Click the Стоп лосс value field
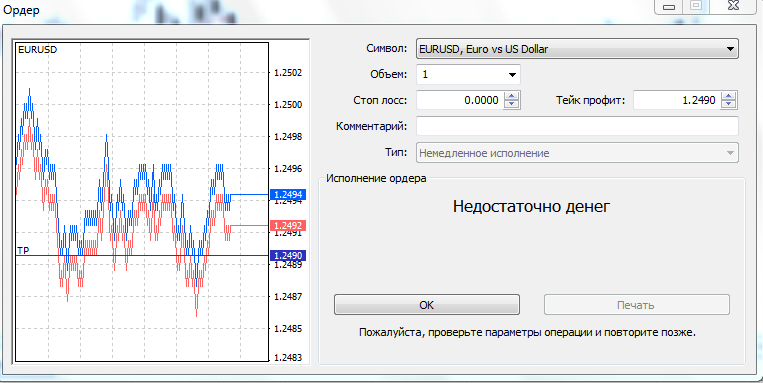This screenshot has width=763, height=383. (460, 100)
